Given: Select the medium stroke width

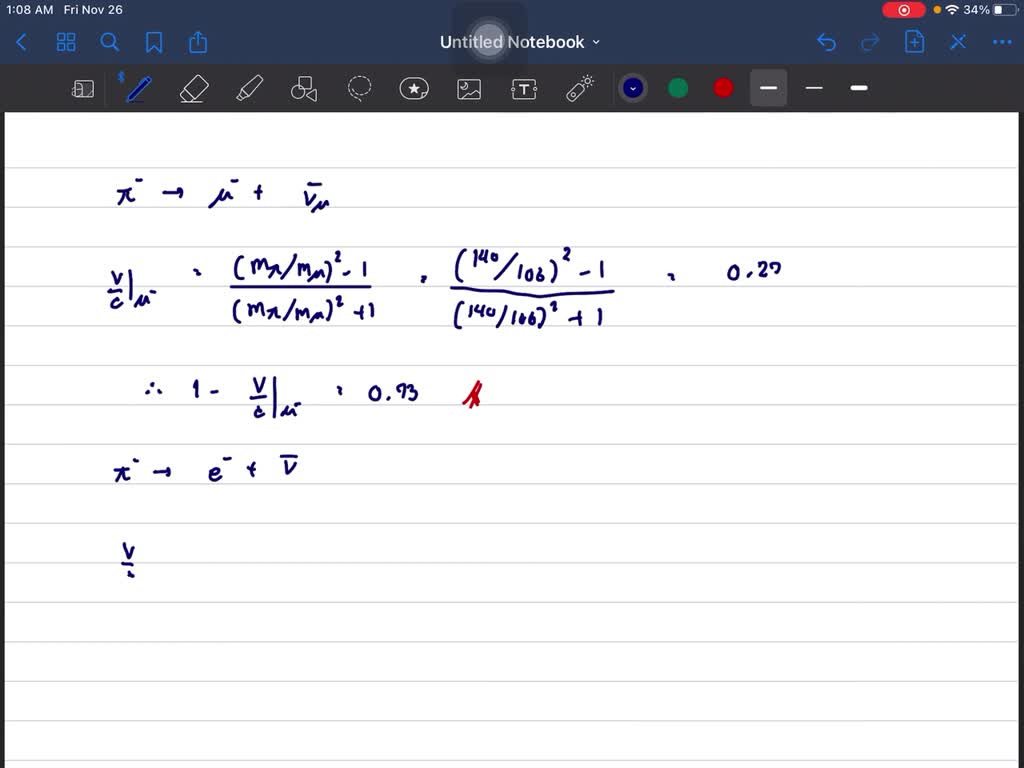Looking at the screenshot, I should pos(768,88).
